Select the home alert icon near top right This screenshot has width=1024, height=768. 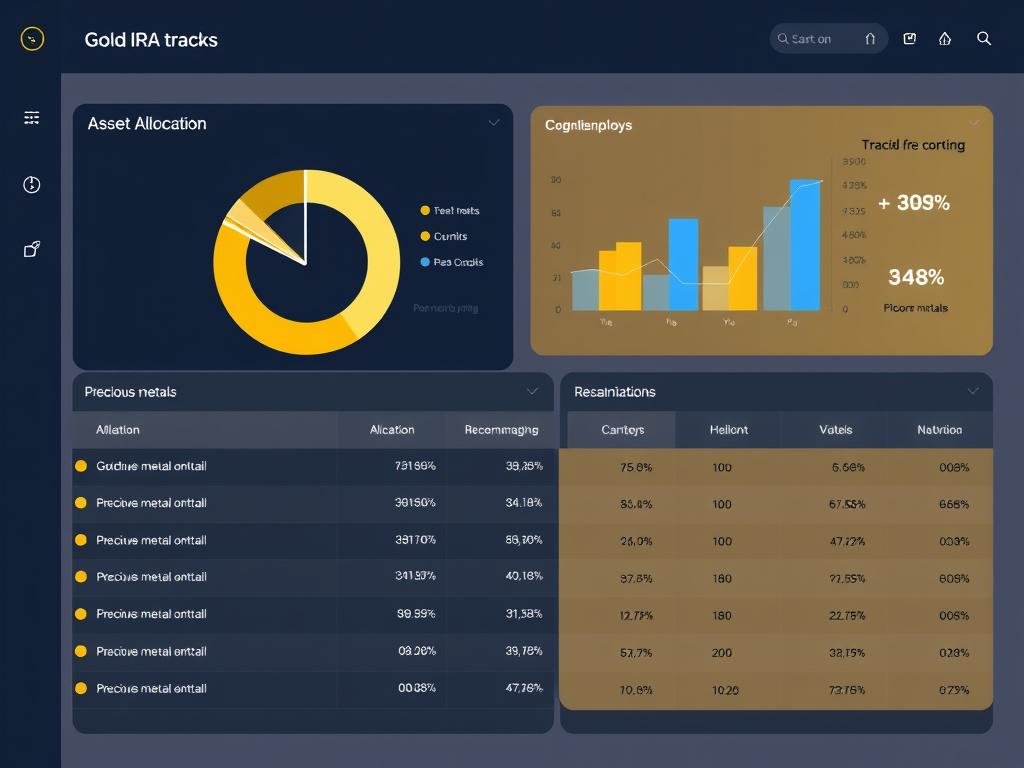point(944,38)
